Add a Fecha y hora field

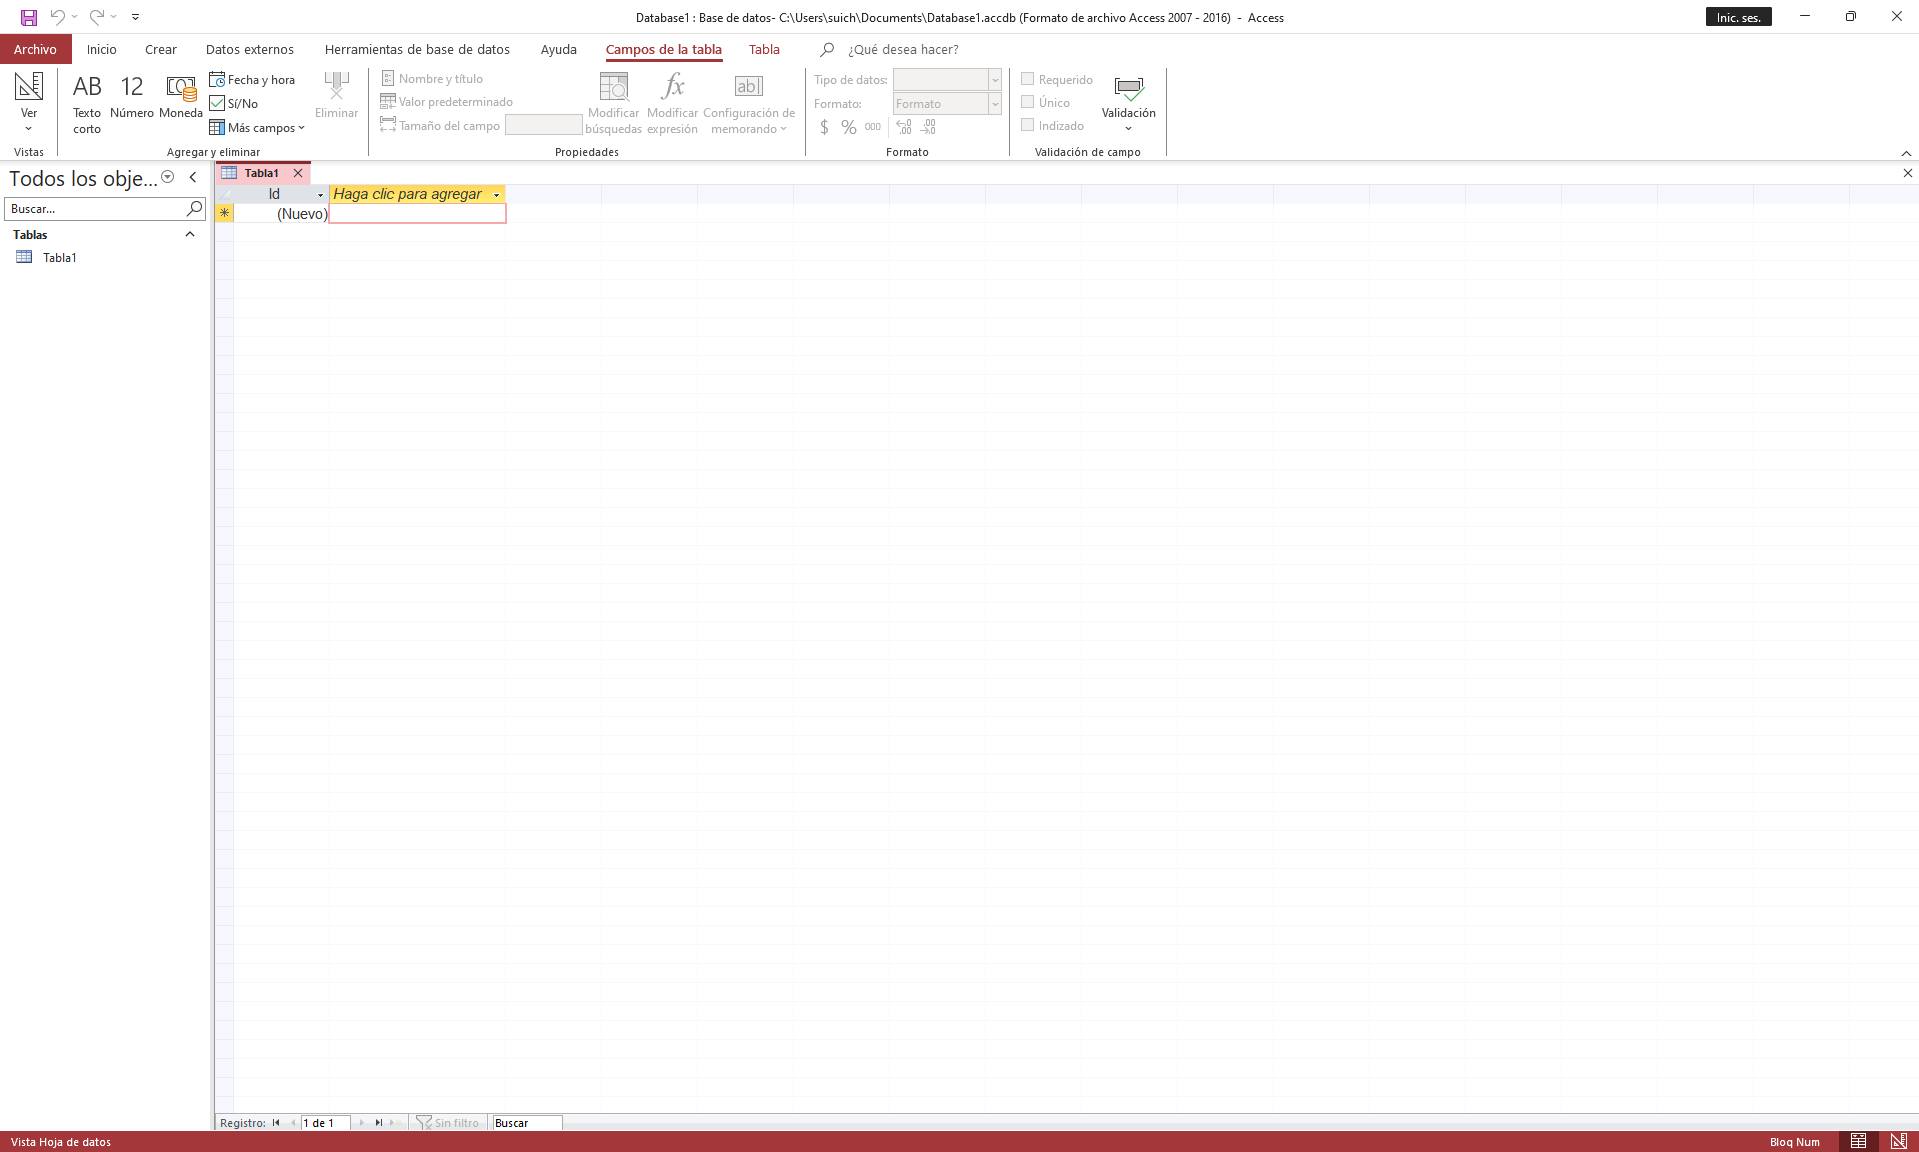pyautogui.click(x=252, y=80)
